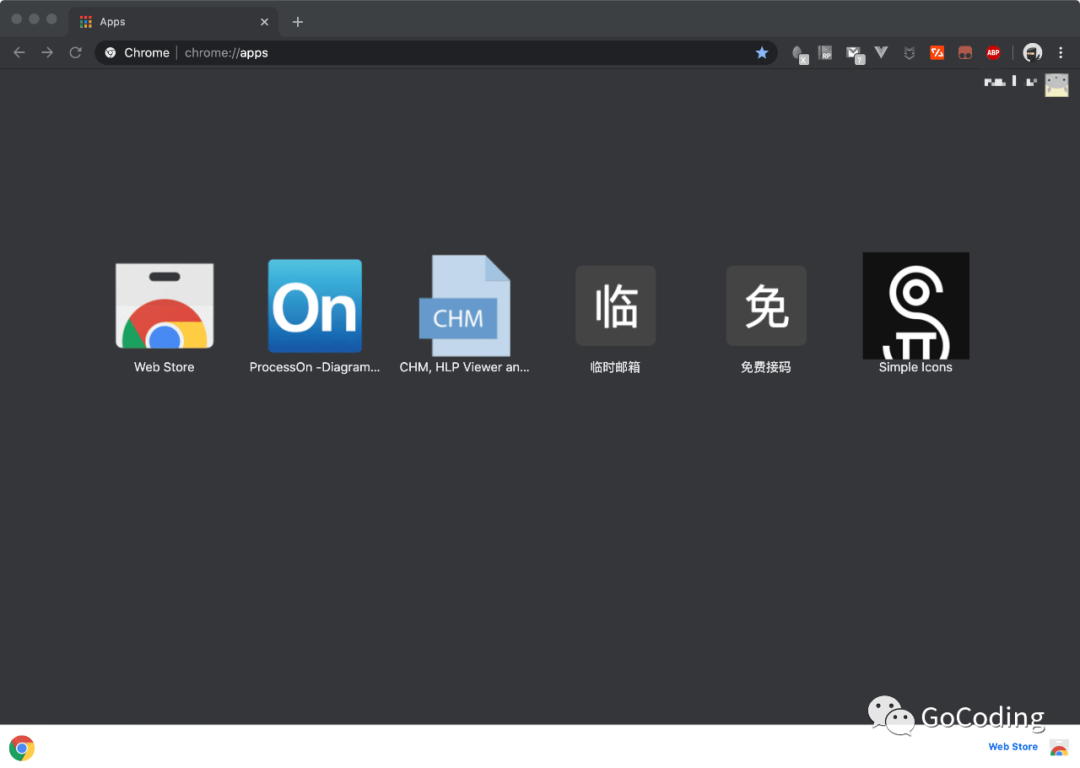Click the gray fox-shaped extension icon

[909, 53]
